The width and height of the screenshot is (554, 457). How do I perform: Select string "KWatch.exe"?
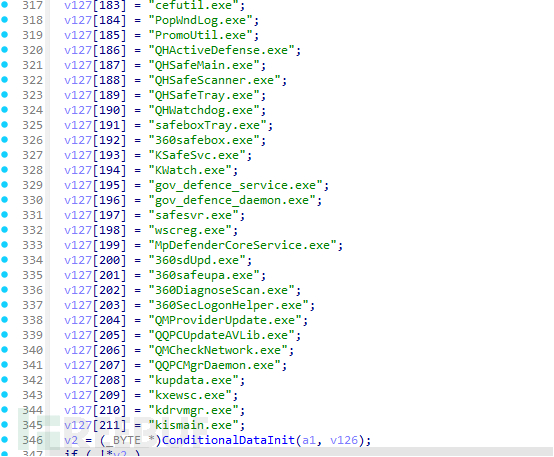click(190, 170)
